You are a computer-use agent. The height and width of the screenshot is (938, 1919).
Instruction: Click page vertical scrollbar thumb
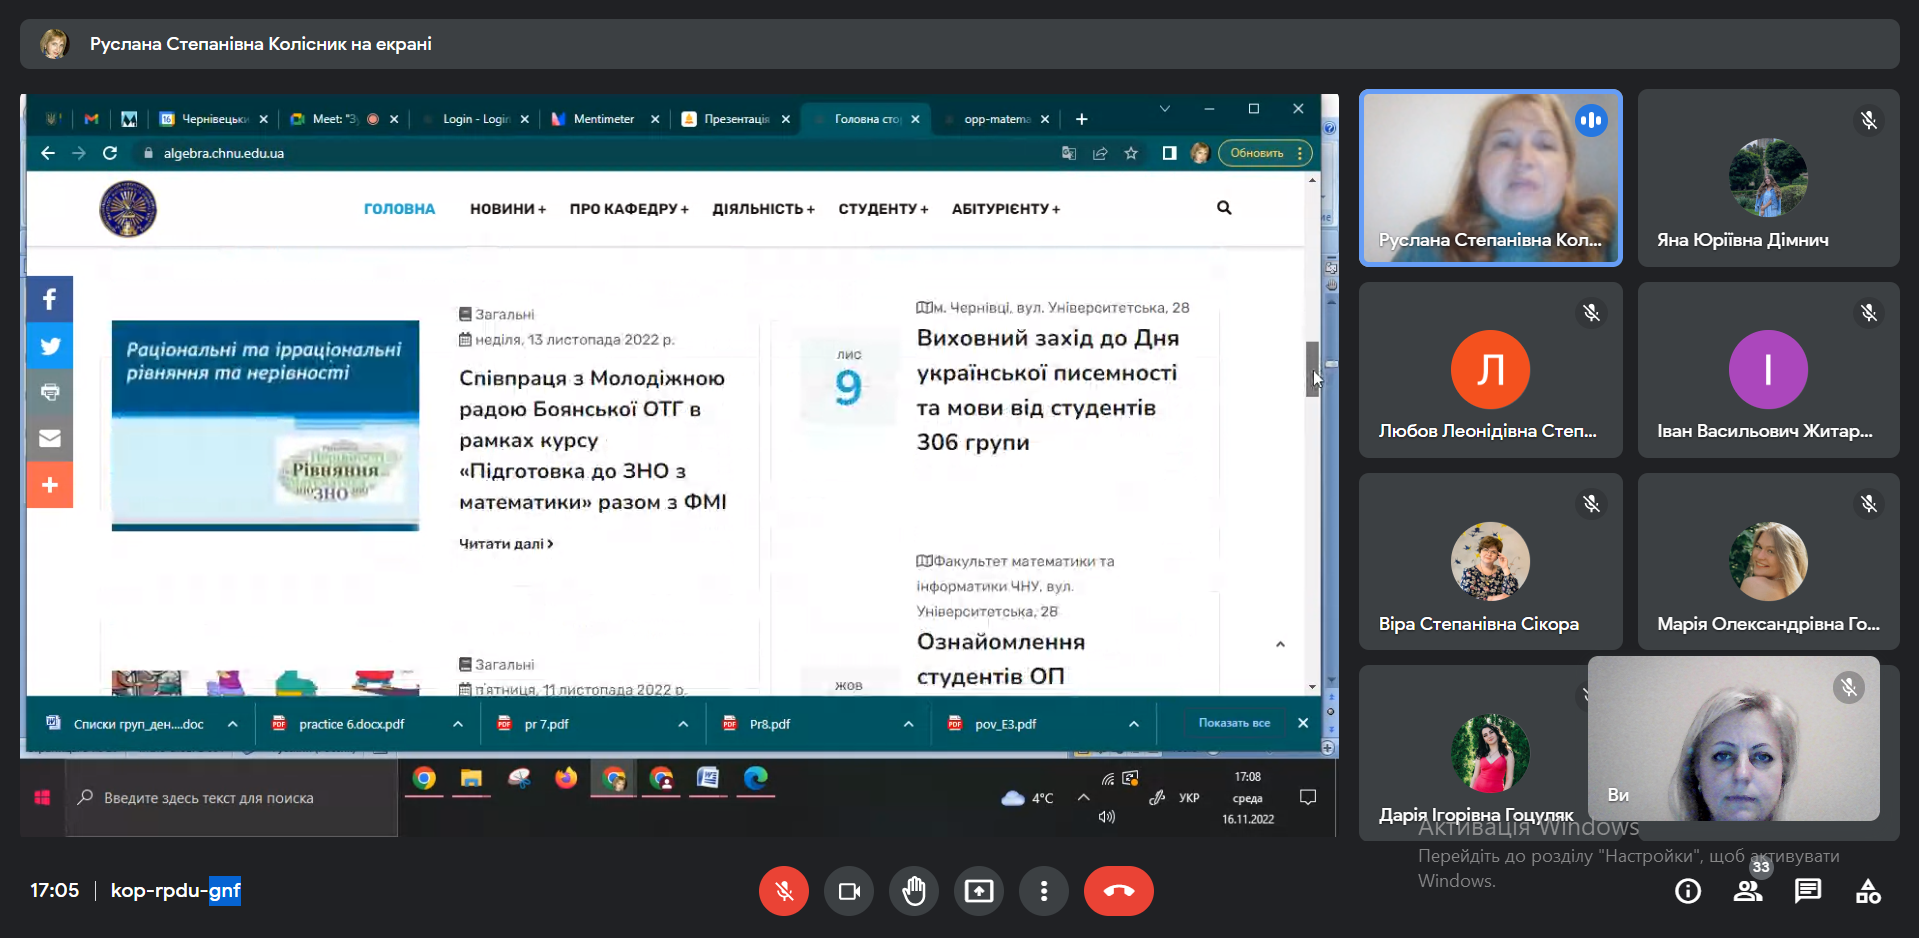click(1312, 369)
